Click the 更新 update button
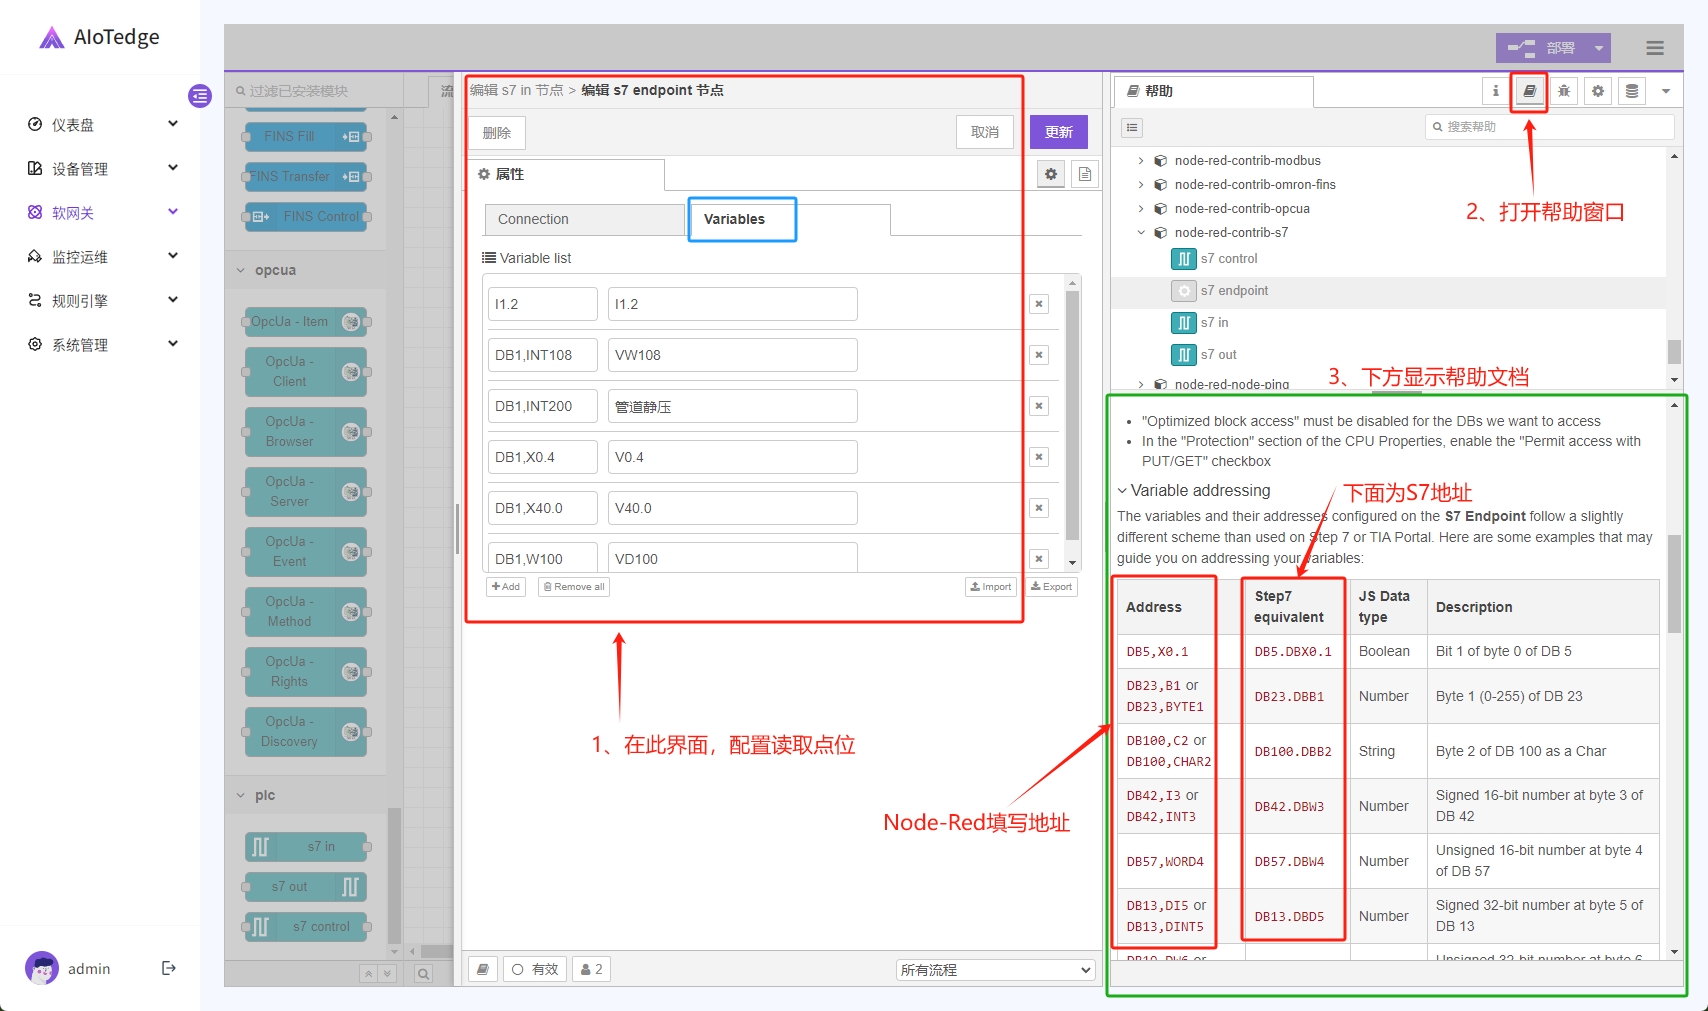Viewport: 1708px width, 1011px height. tap(1058, 132)
